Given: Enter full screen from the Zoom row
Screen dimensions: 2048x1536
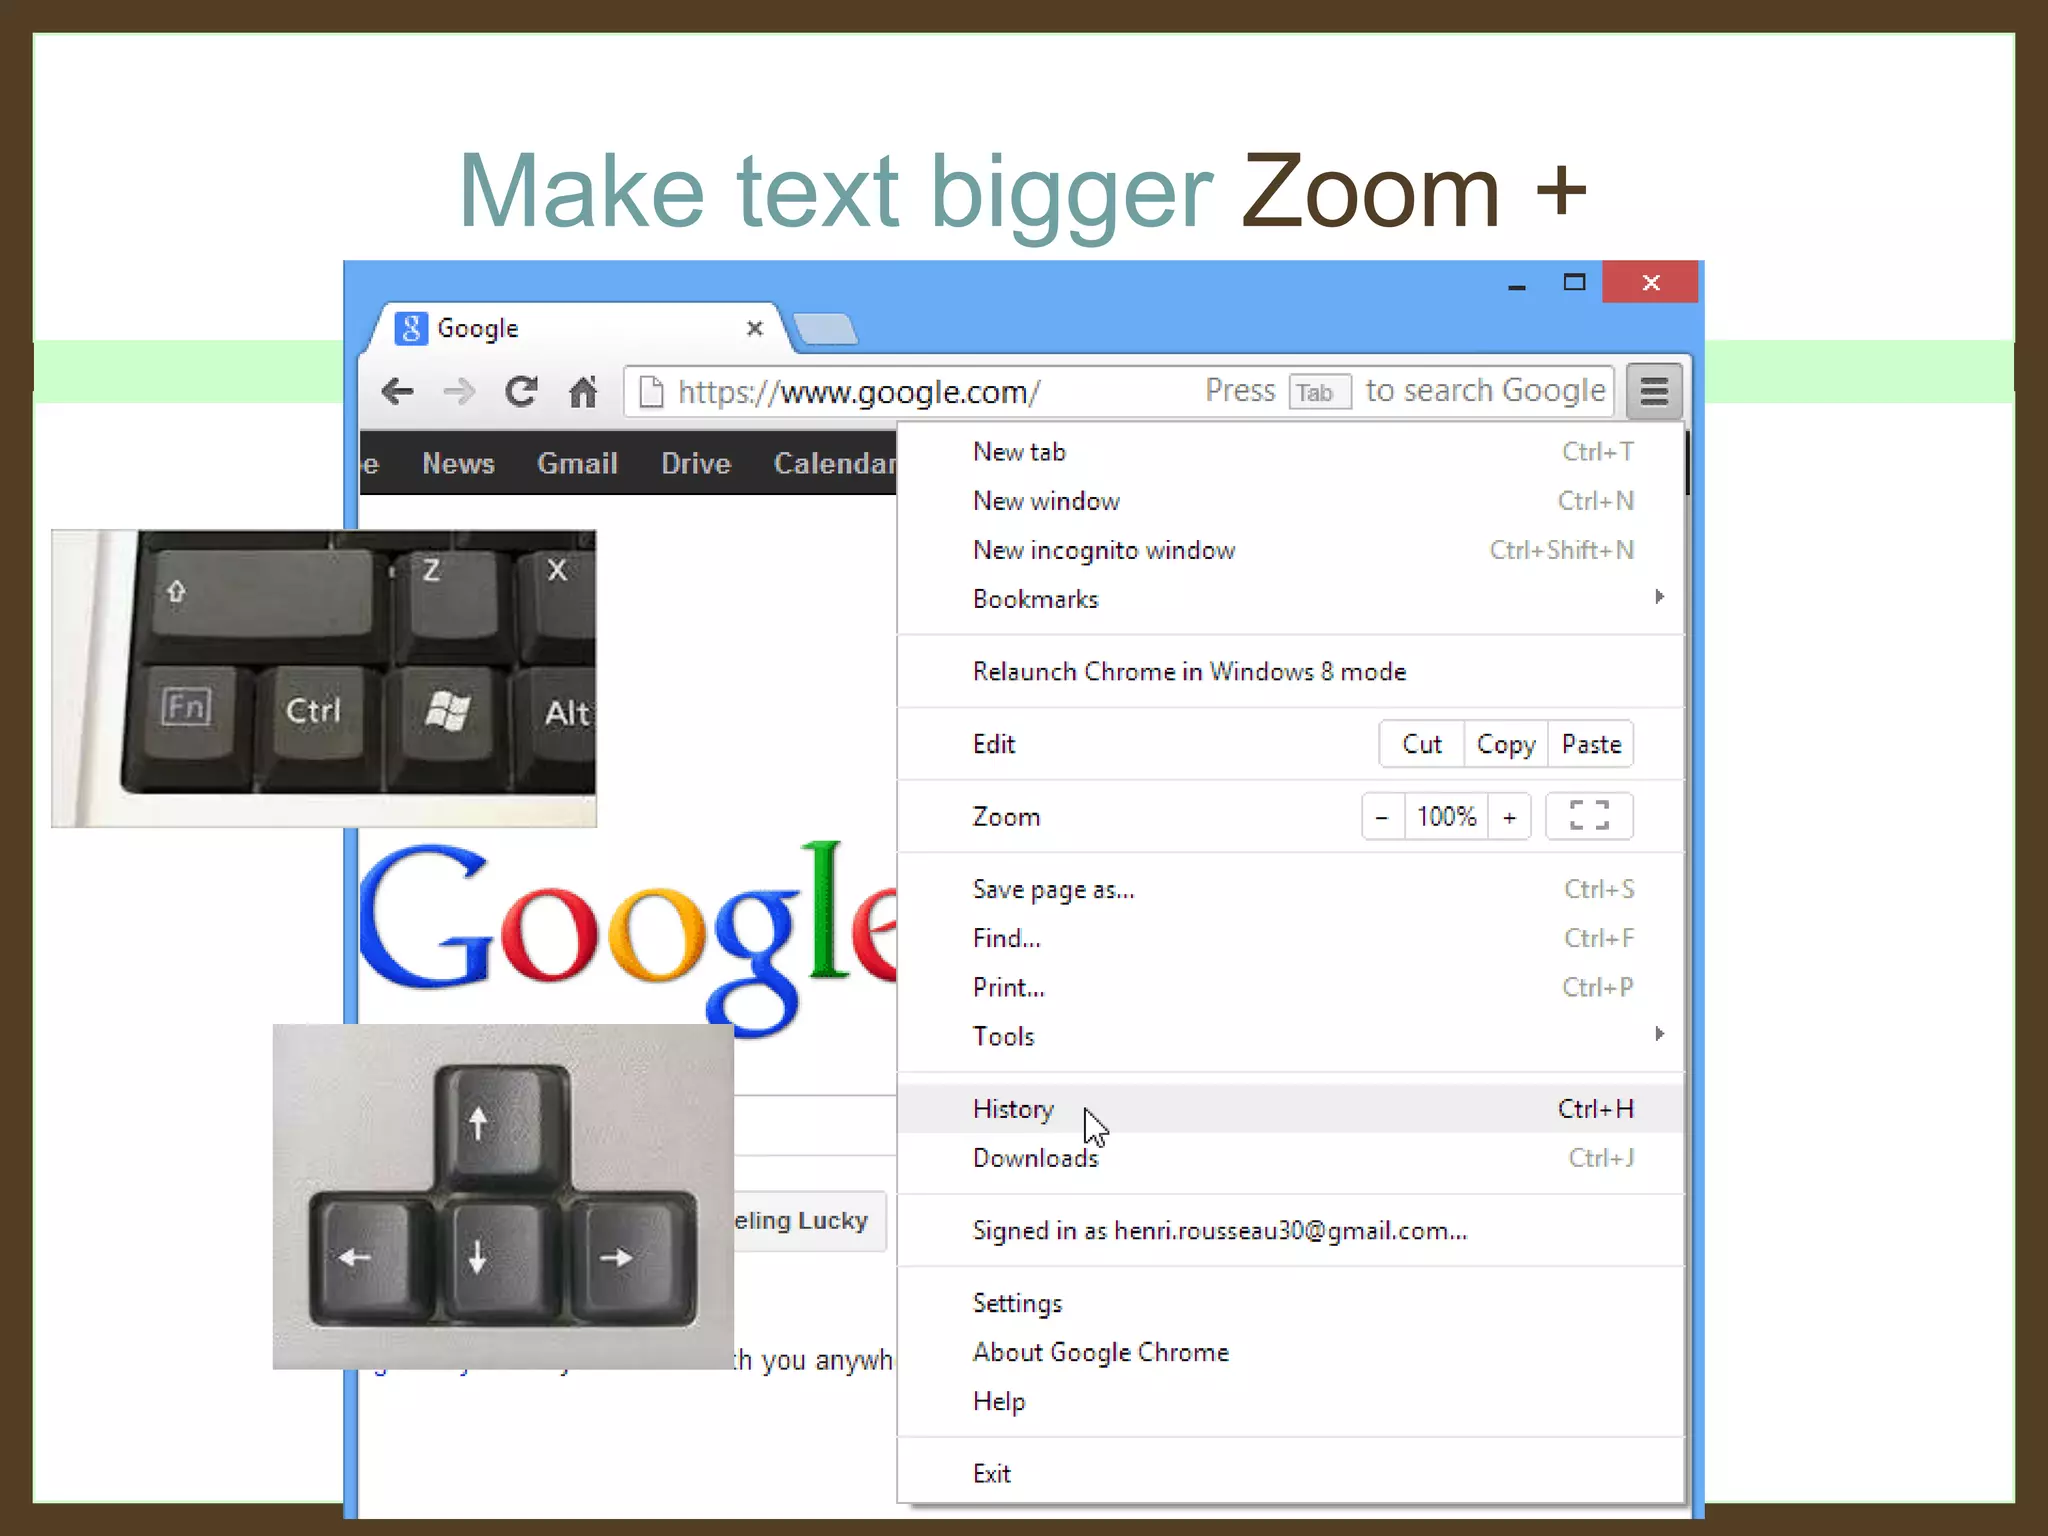Looking at the screenshot, I should (x=1589, y=816).
